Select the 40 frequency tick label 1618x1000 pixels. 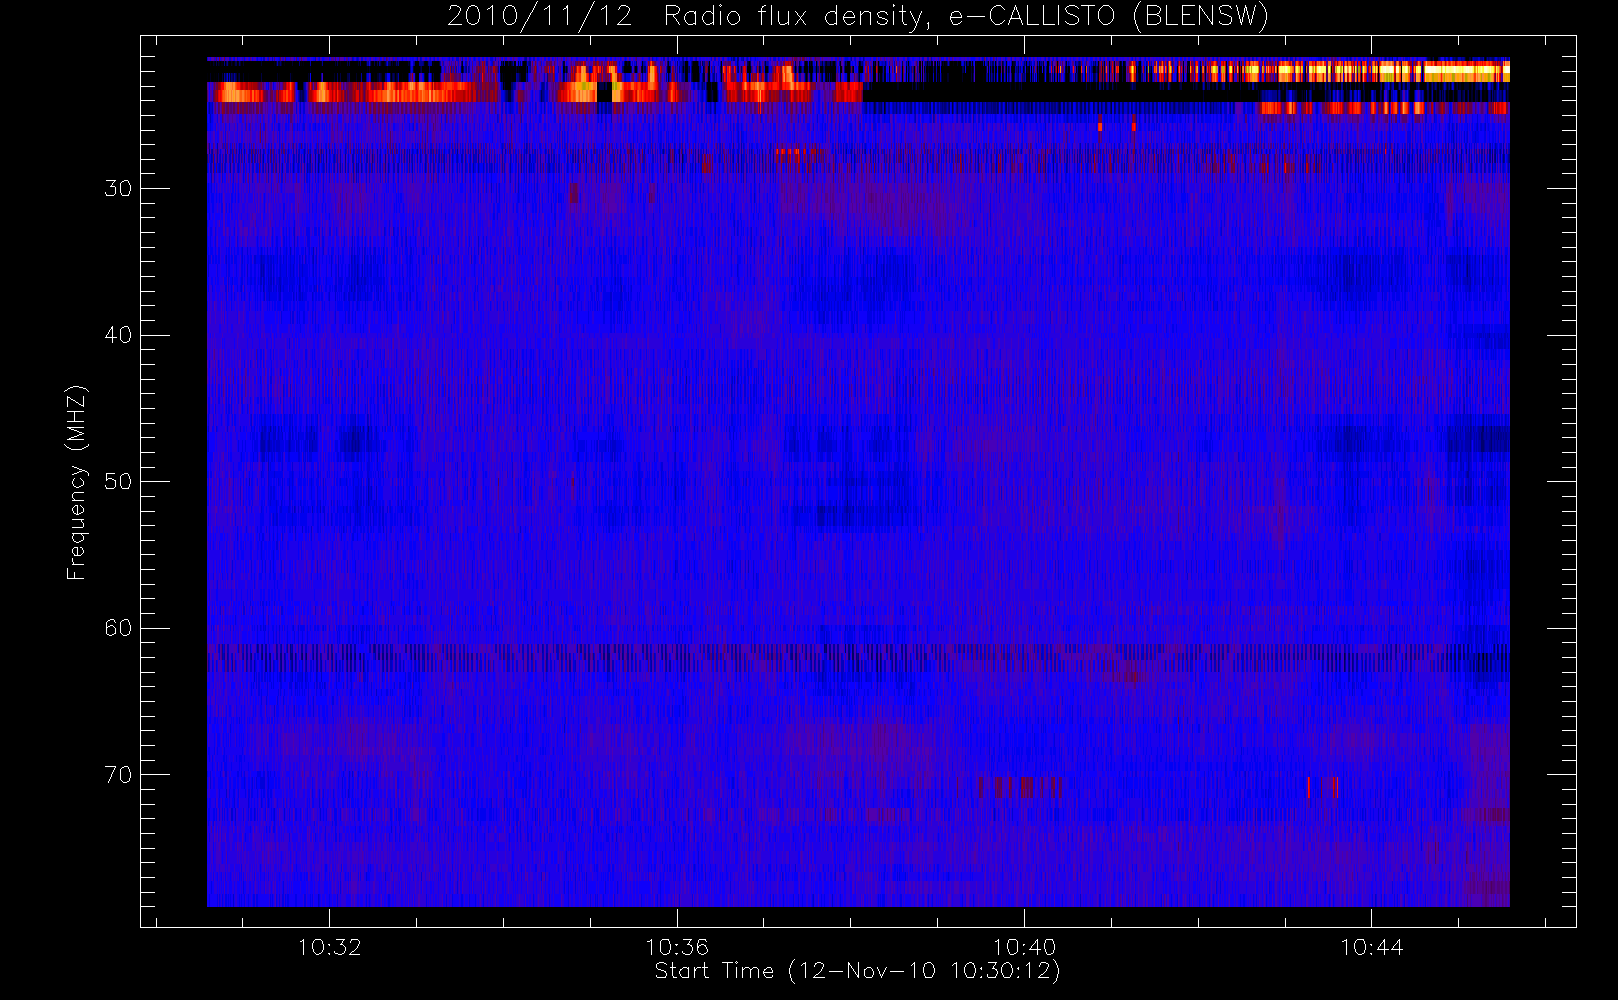tap(118, 335)
